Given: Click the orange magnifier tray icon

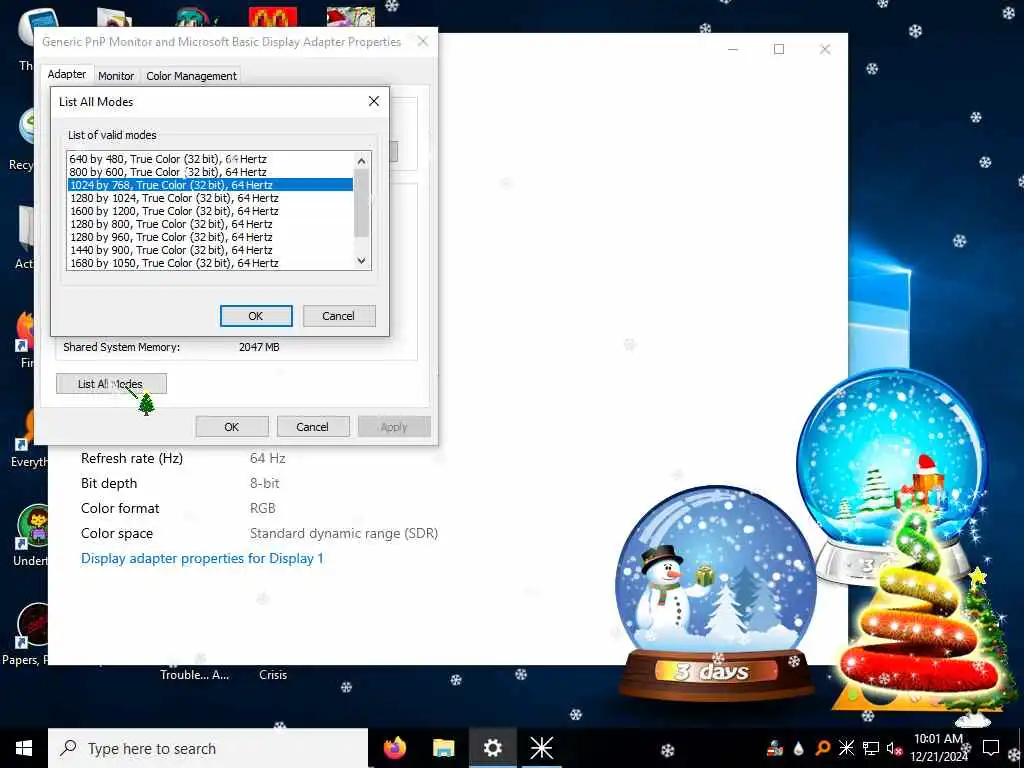Looking at the screenshot, I should coord(823,748).
